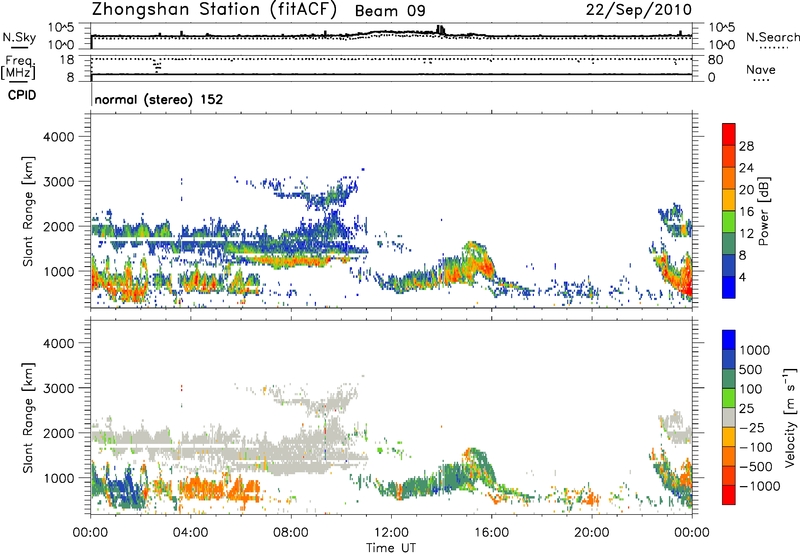The image size is (800, 554).
Task: Click the '100' tick on Velocity colorbar
Action: pos(751,389)
